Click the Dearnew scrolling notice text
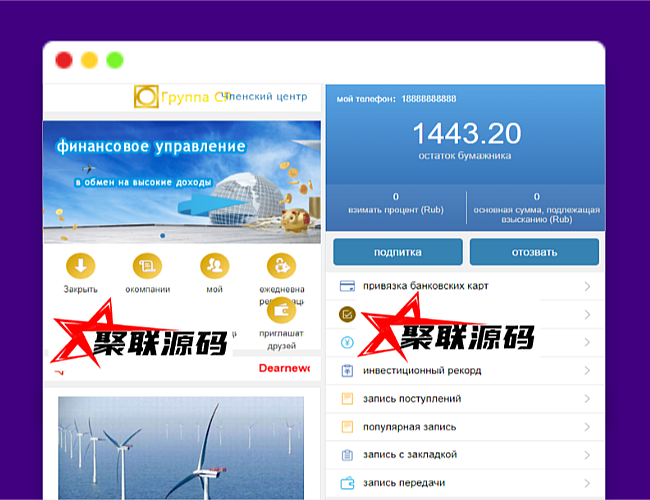The image size is (650, 500). [x=284, y=369]
